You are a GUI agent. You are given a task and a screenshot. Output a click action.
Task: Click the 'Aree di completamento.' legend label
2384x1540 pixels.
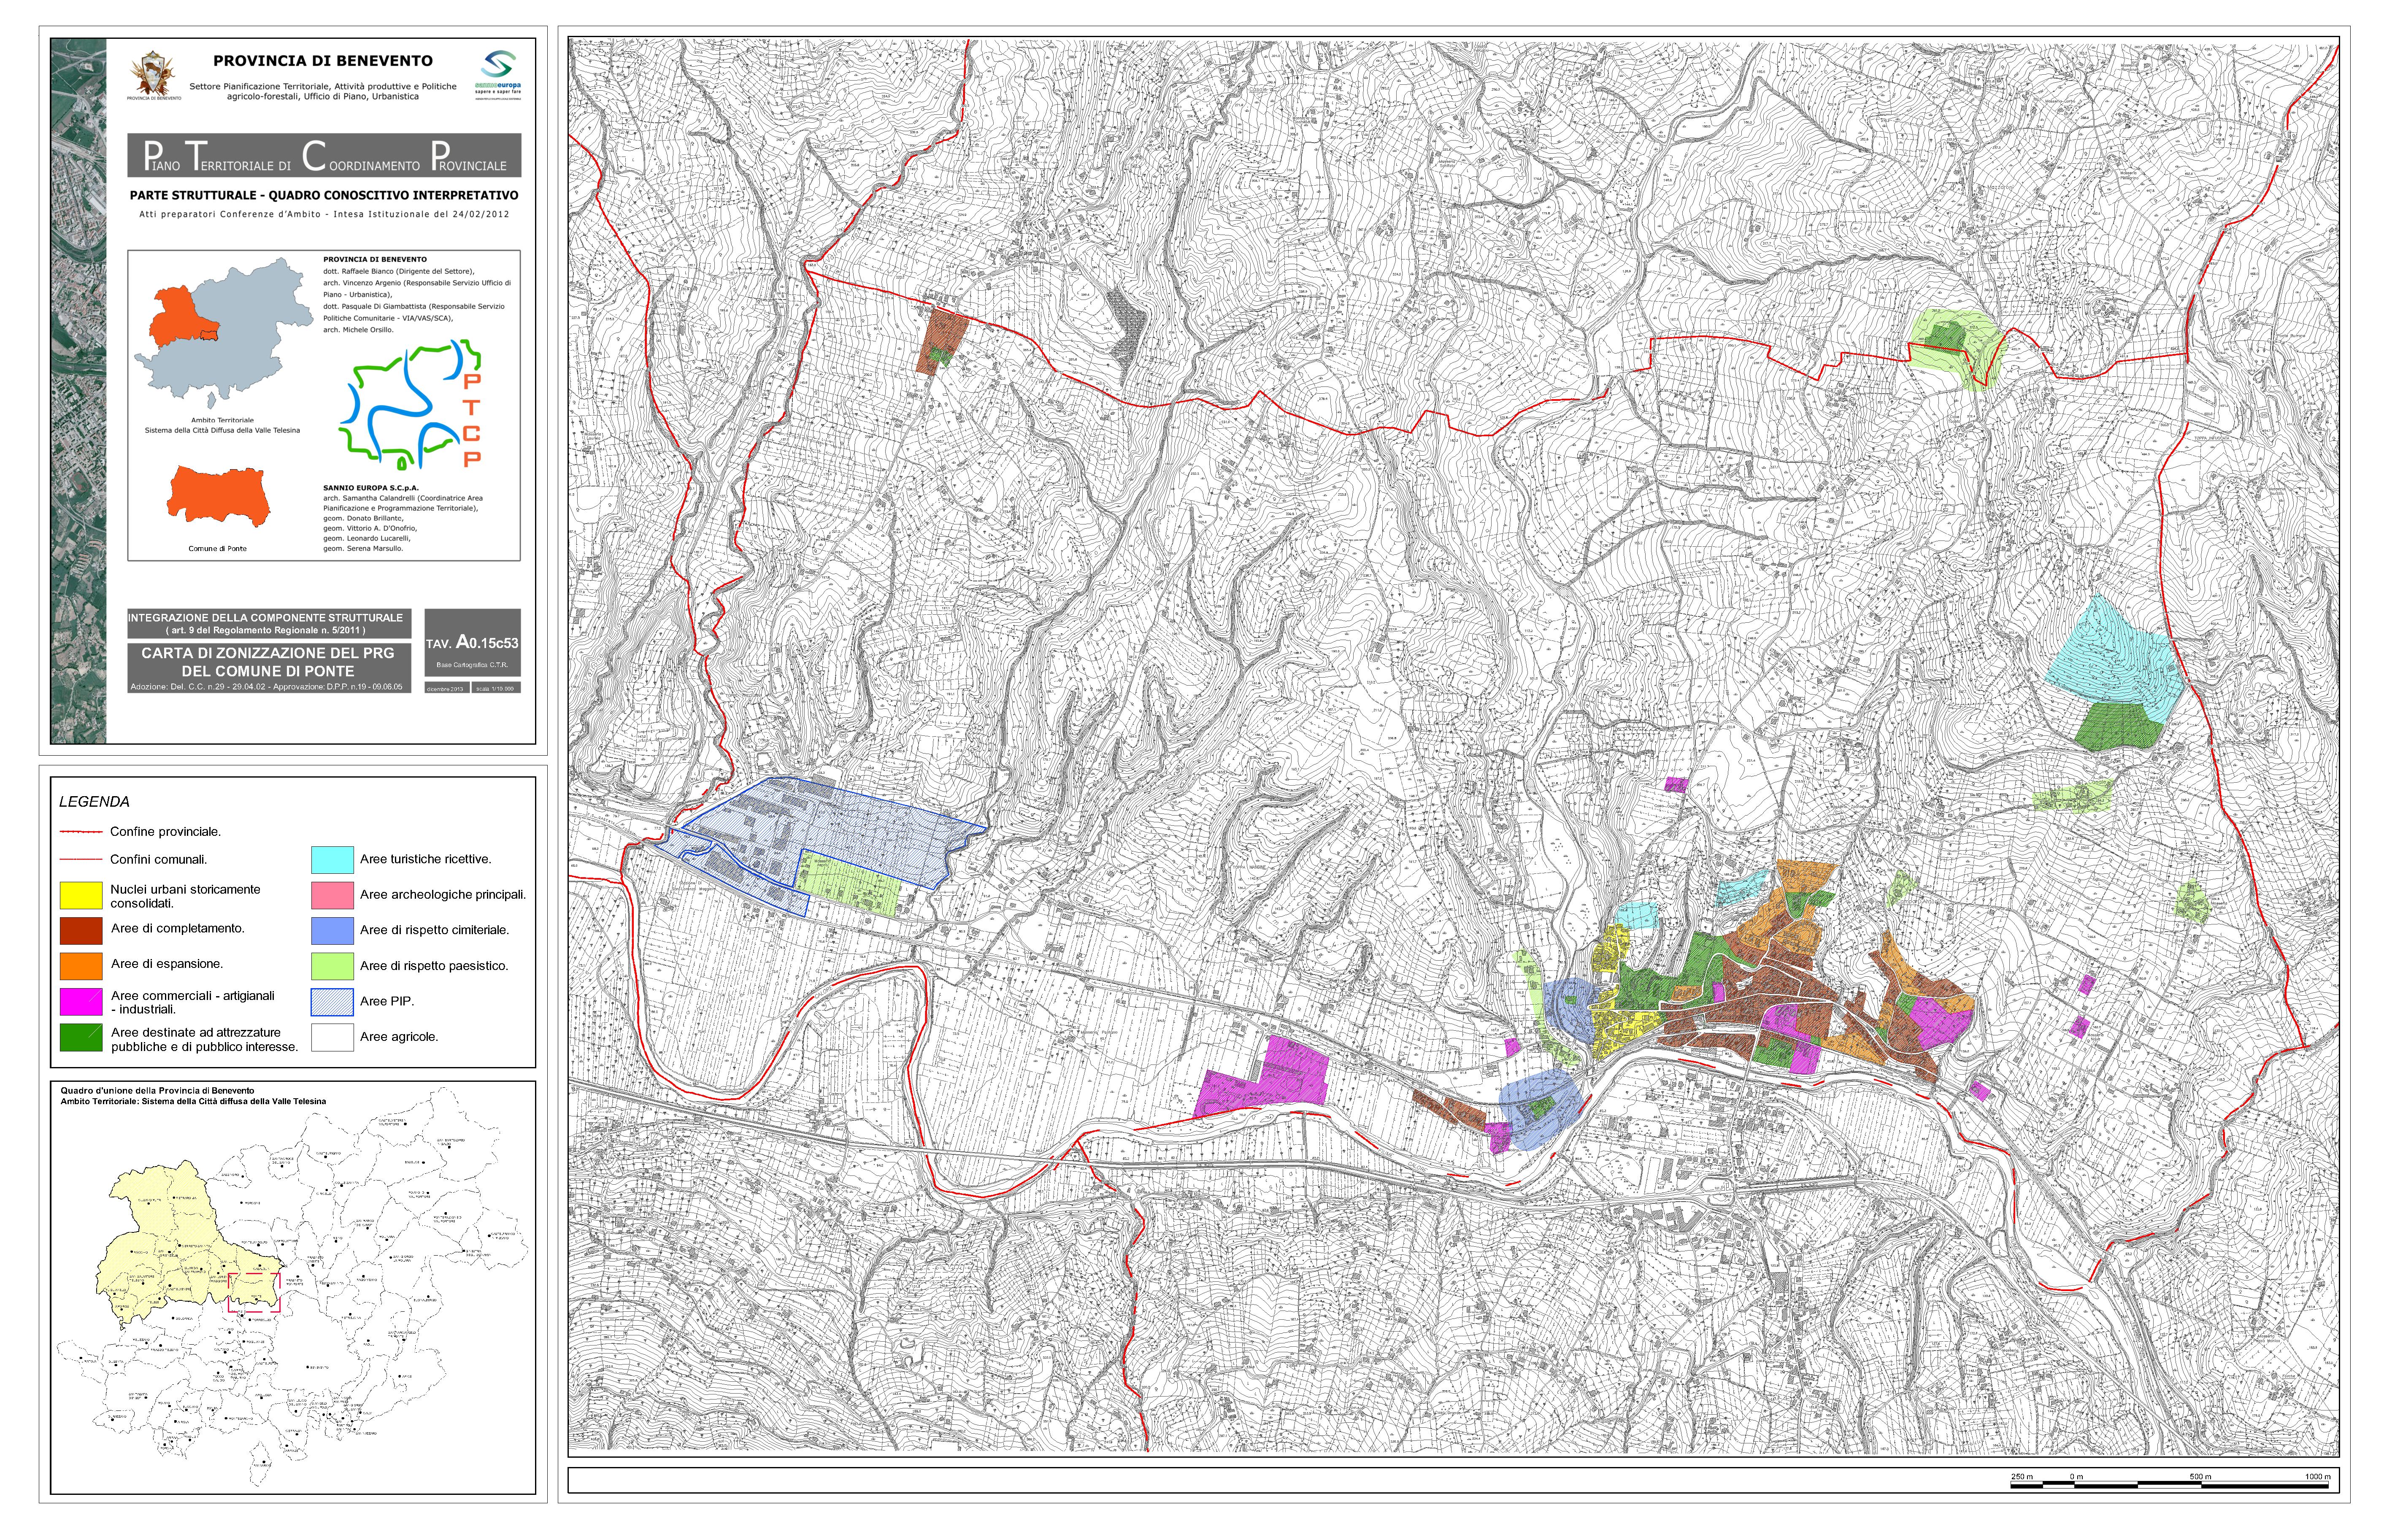click(178, 929)
